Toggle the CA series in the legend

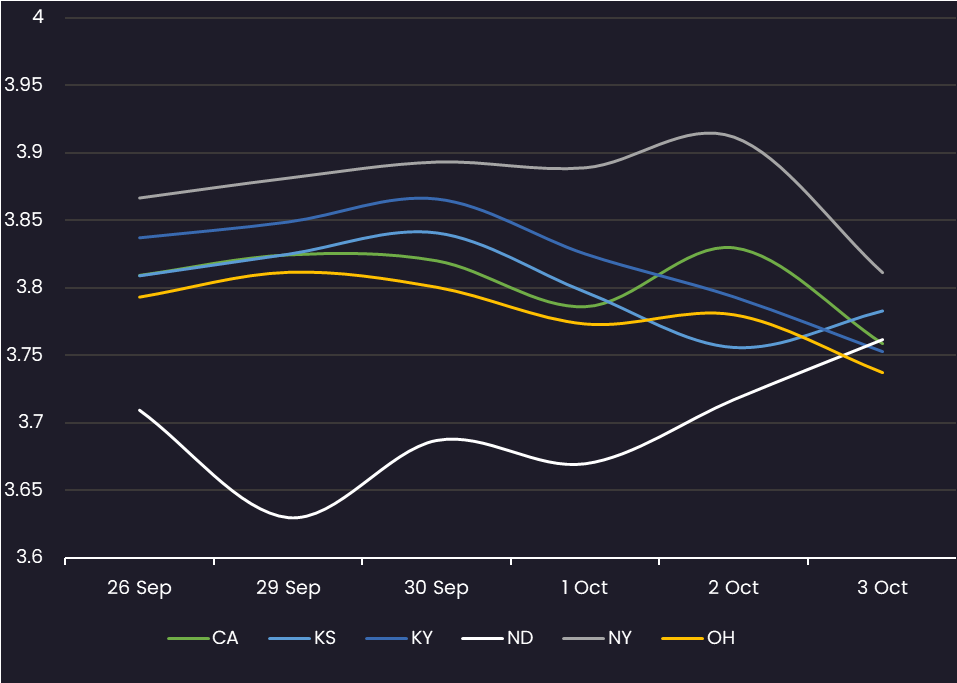tap(225, 638)
